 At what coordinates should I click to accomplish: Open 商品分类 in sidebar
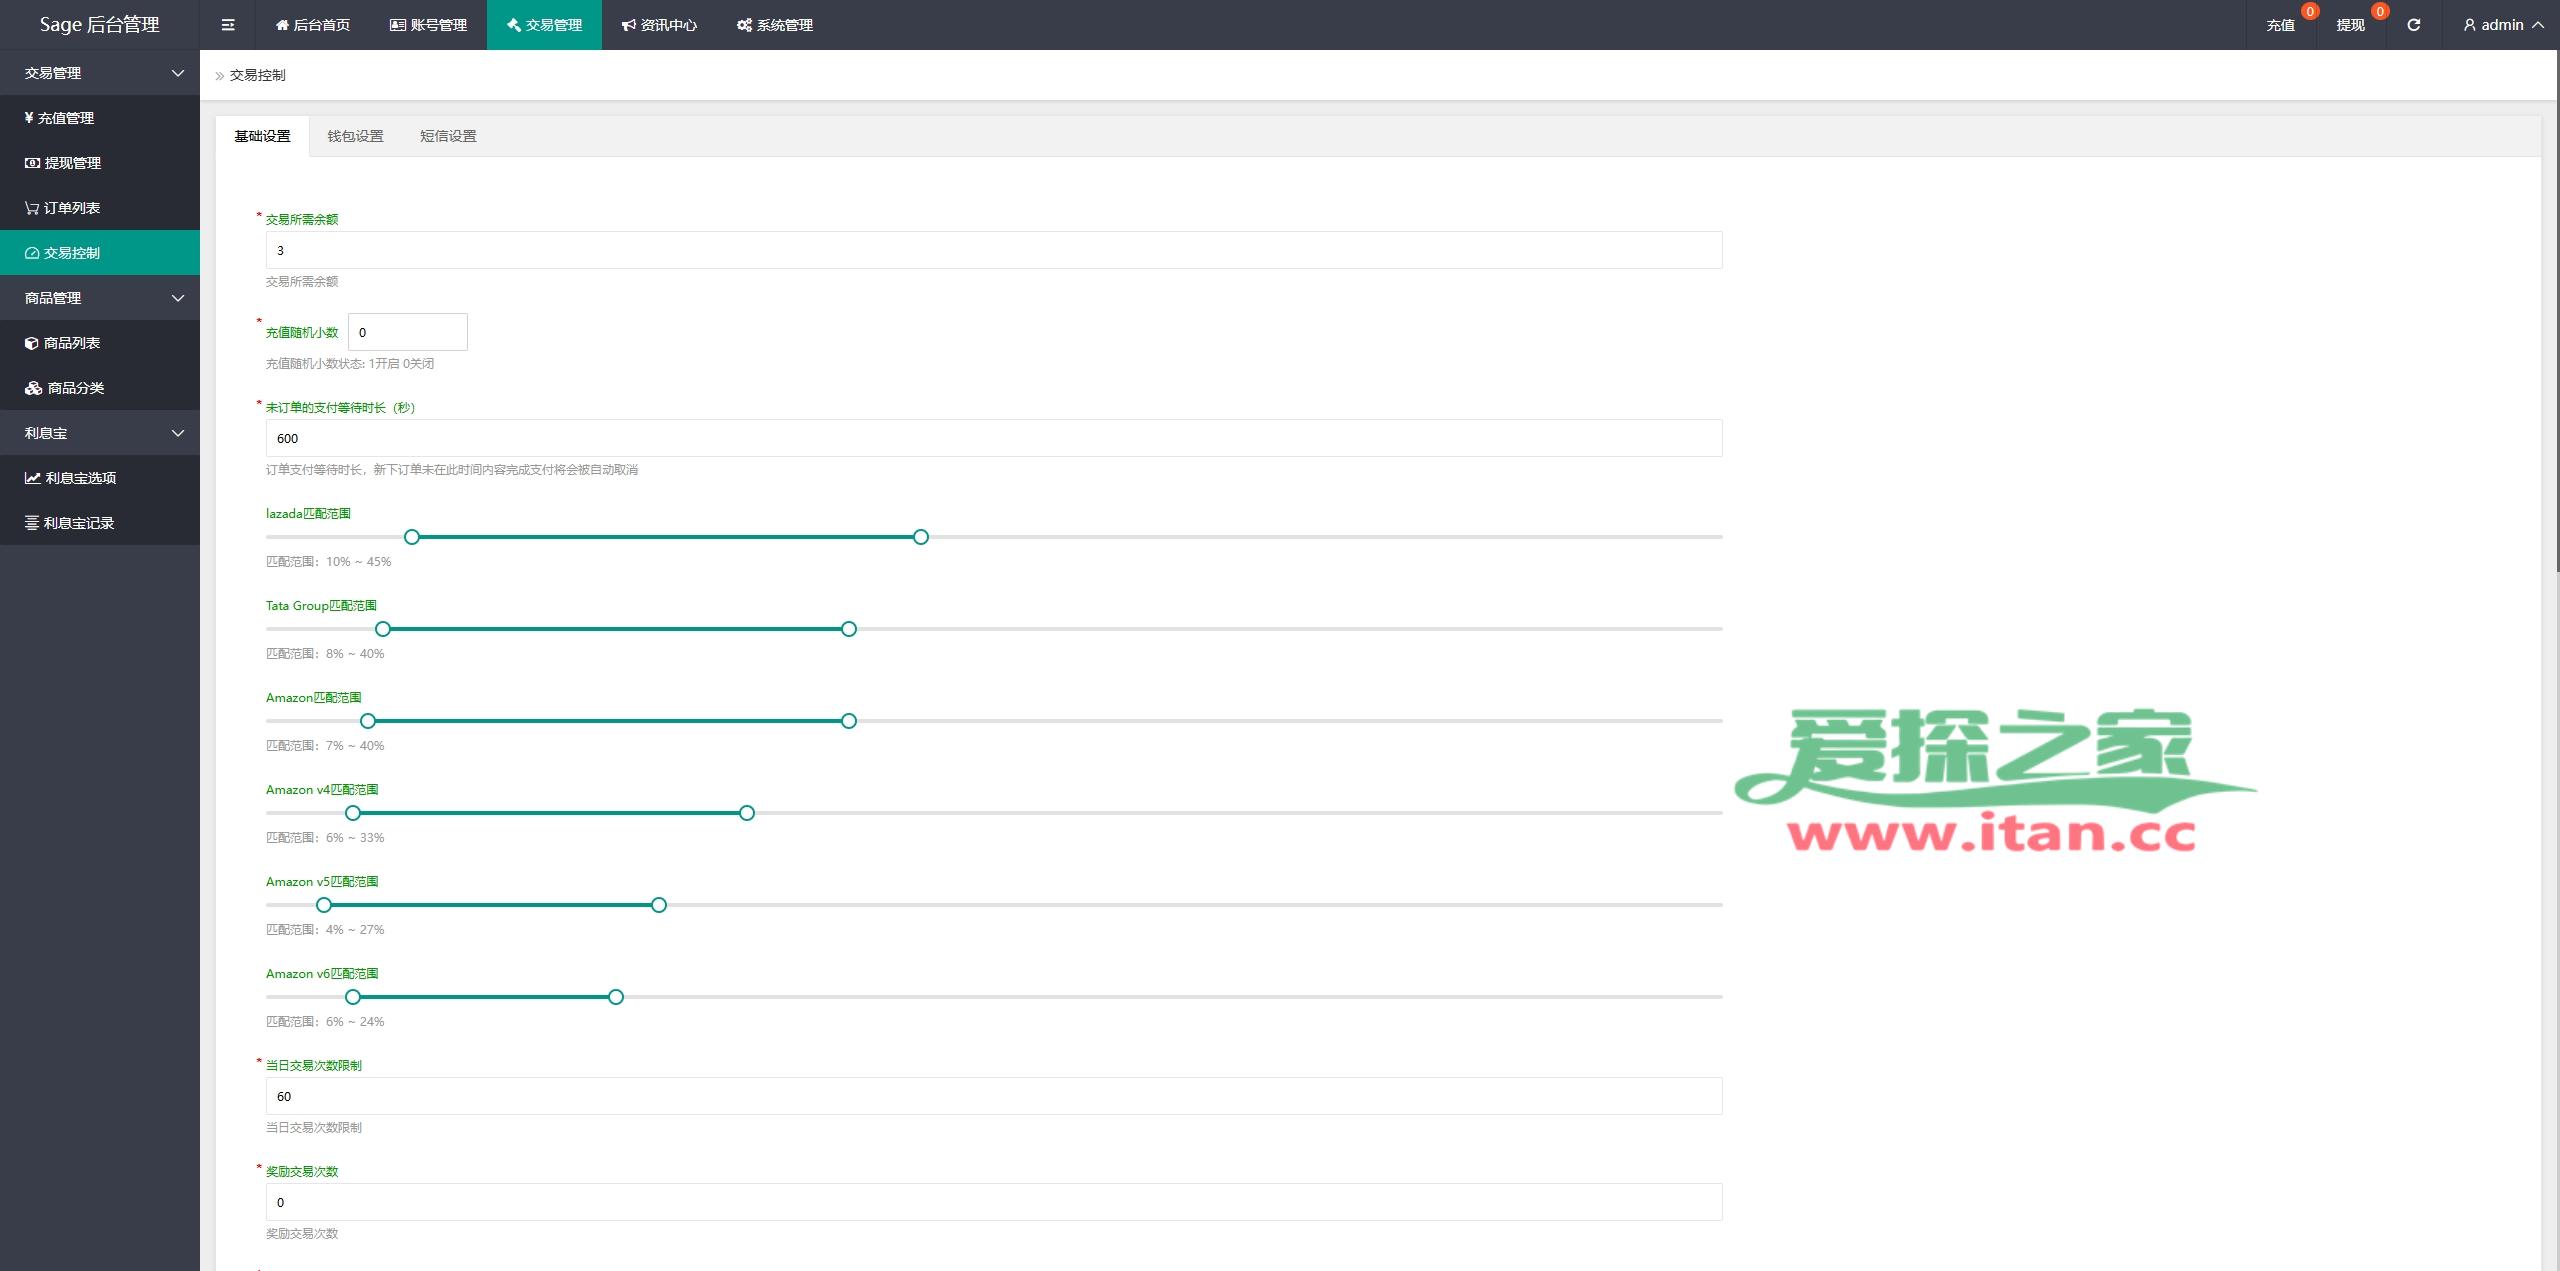click(x=75, y=388)
